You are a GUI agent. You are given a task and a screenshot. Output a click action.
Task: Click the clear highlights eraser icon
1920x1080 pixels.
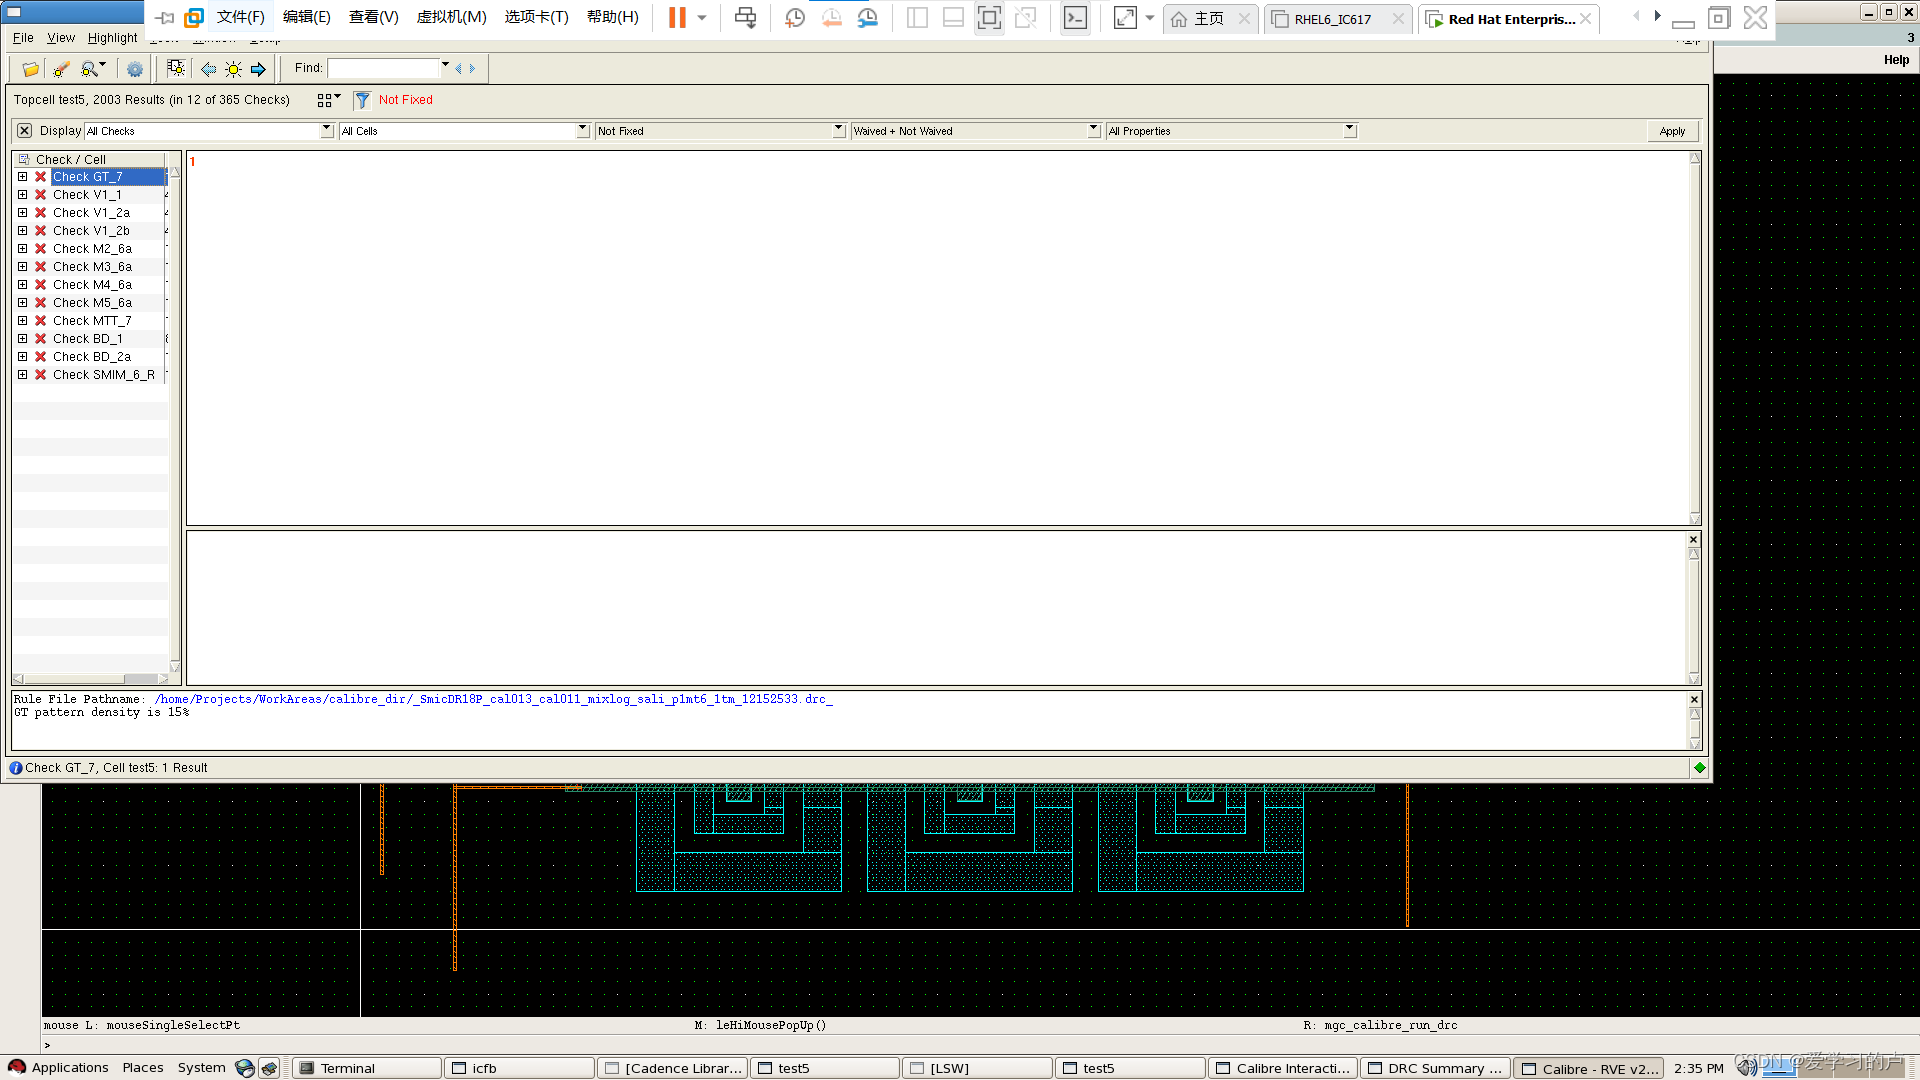click(61, 69)
